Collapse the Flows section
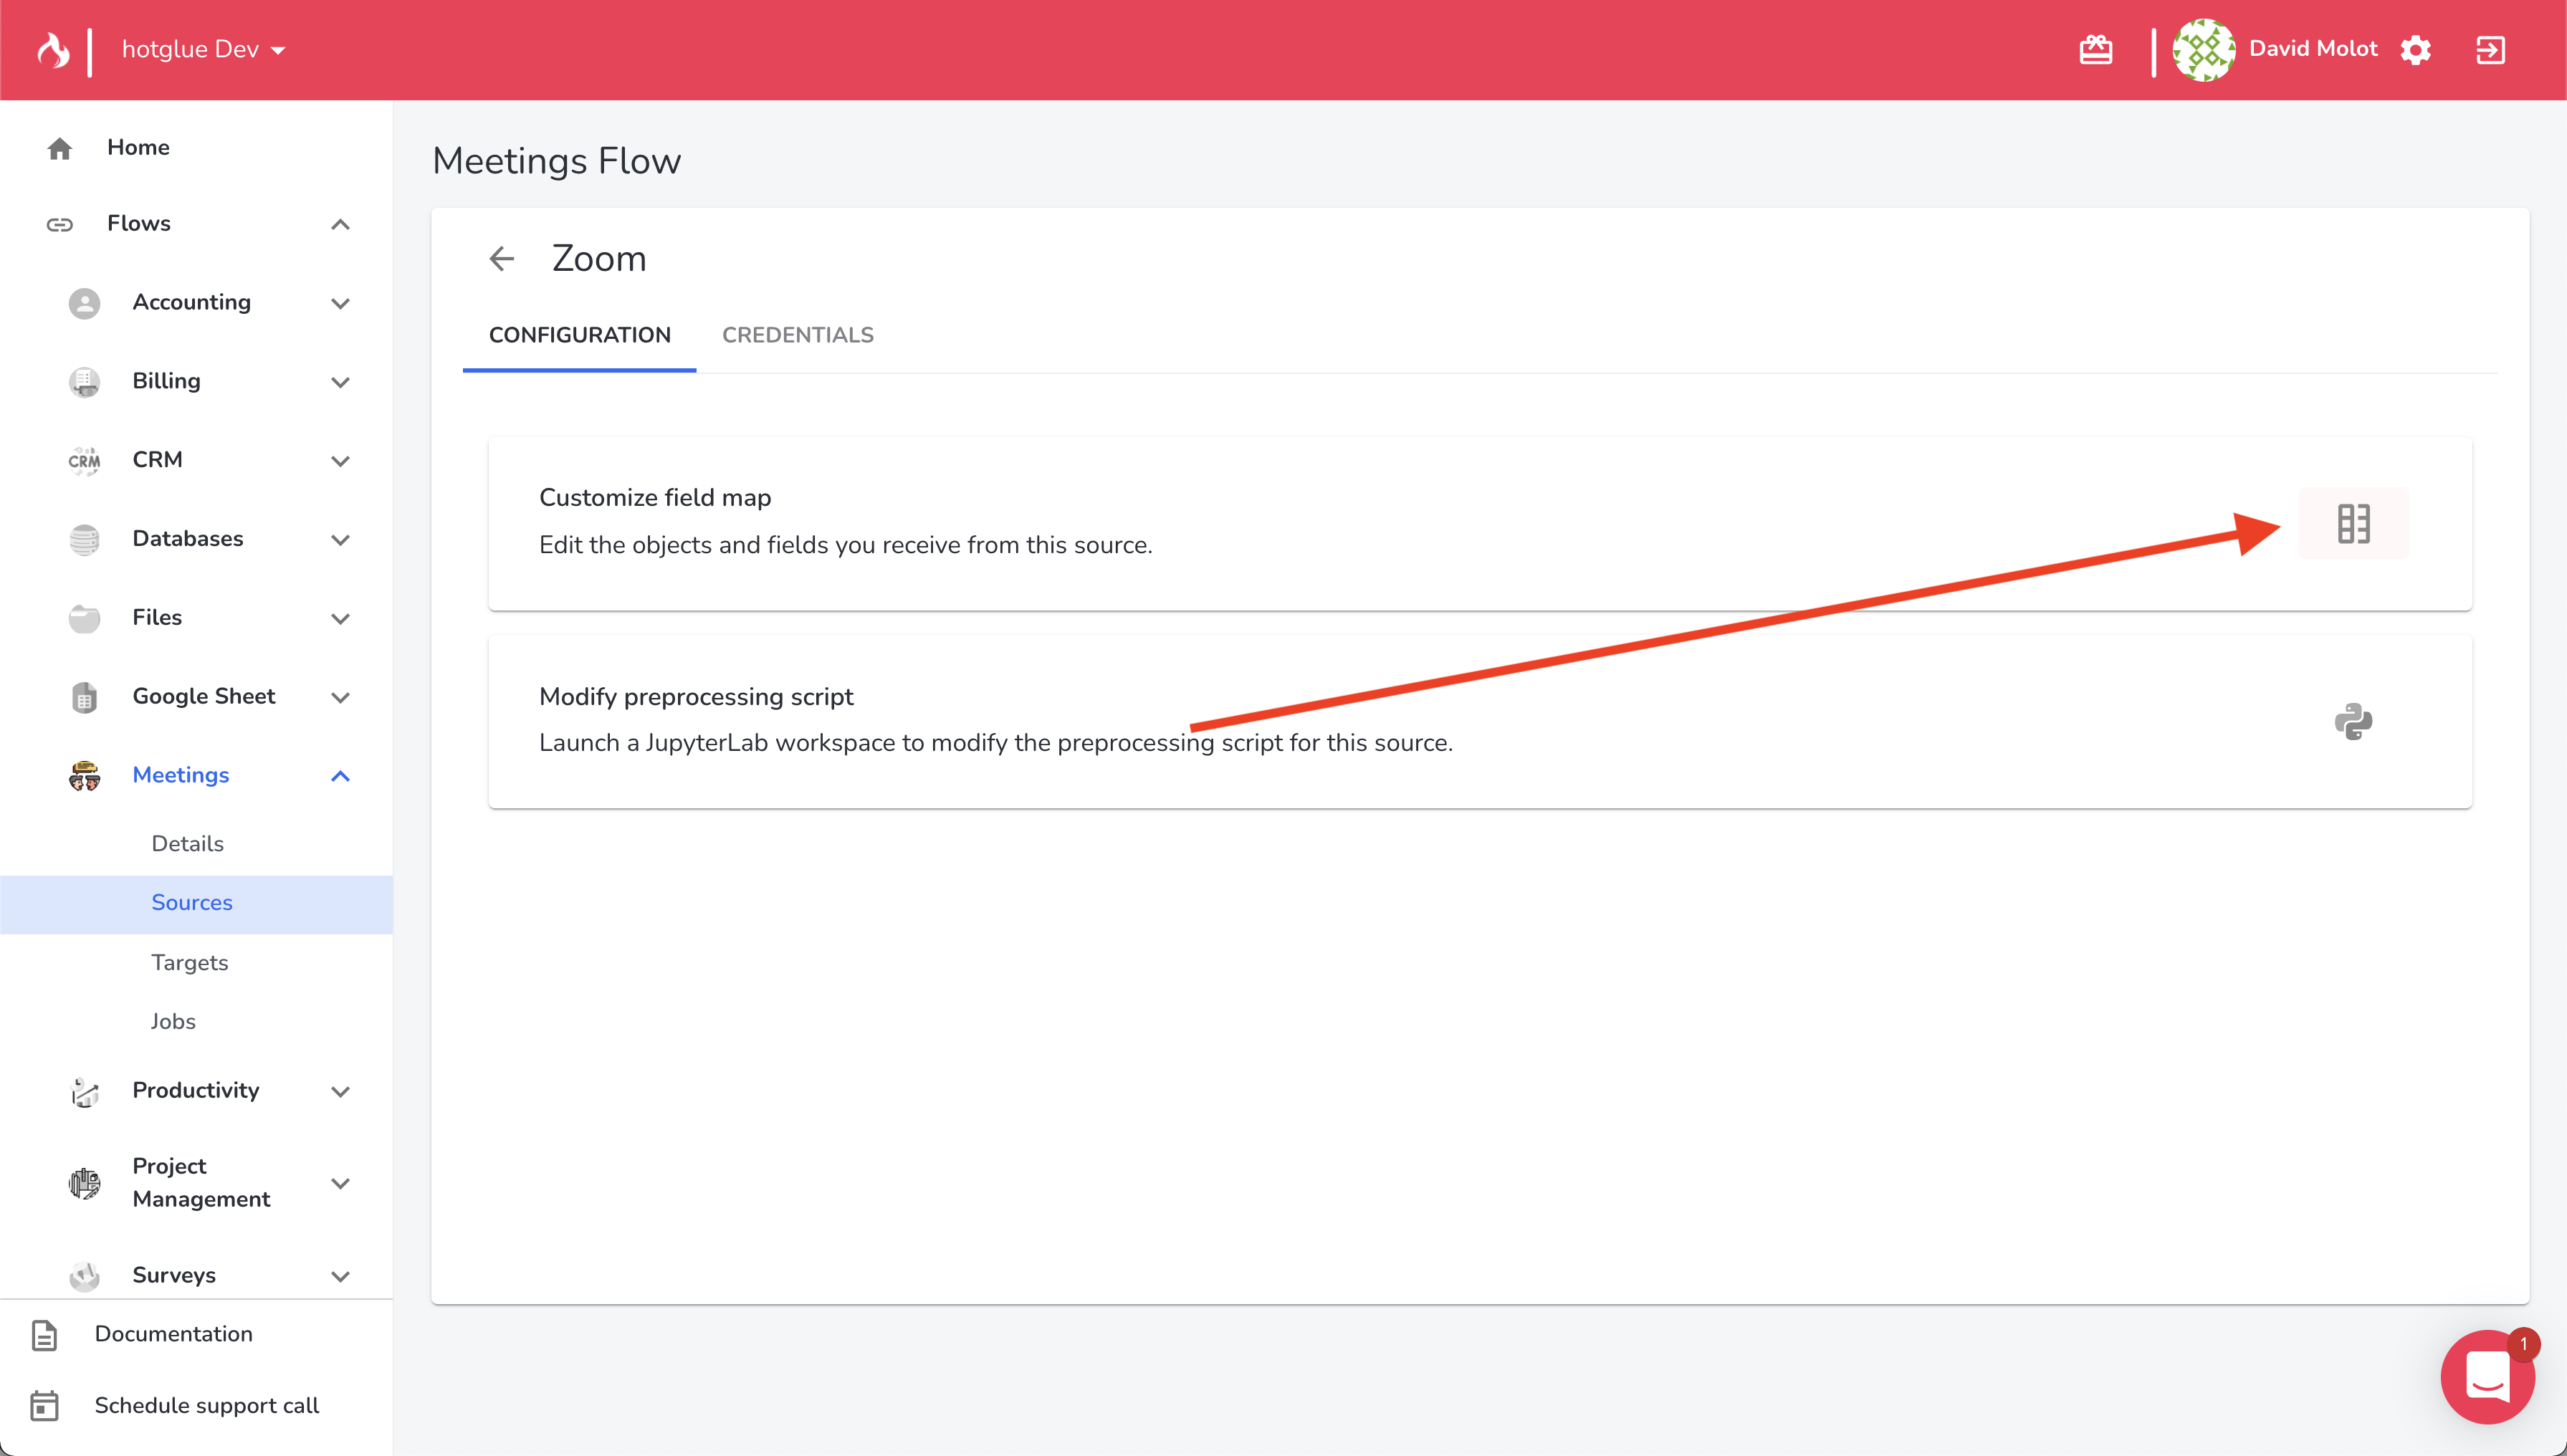The width and height of the screenshot is (2567, 1456). (340, 224)
